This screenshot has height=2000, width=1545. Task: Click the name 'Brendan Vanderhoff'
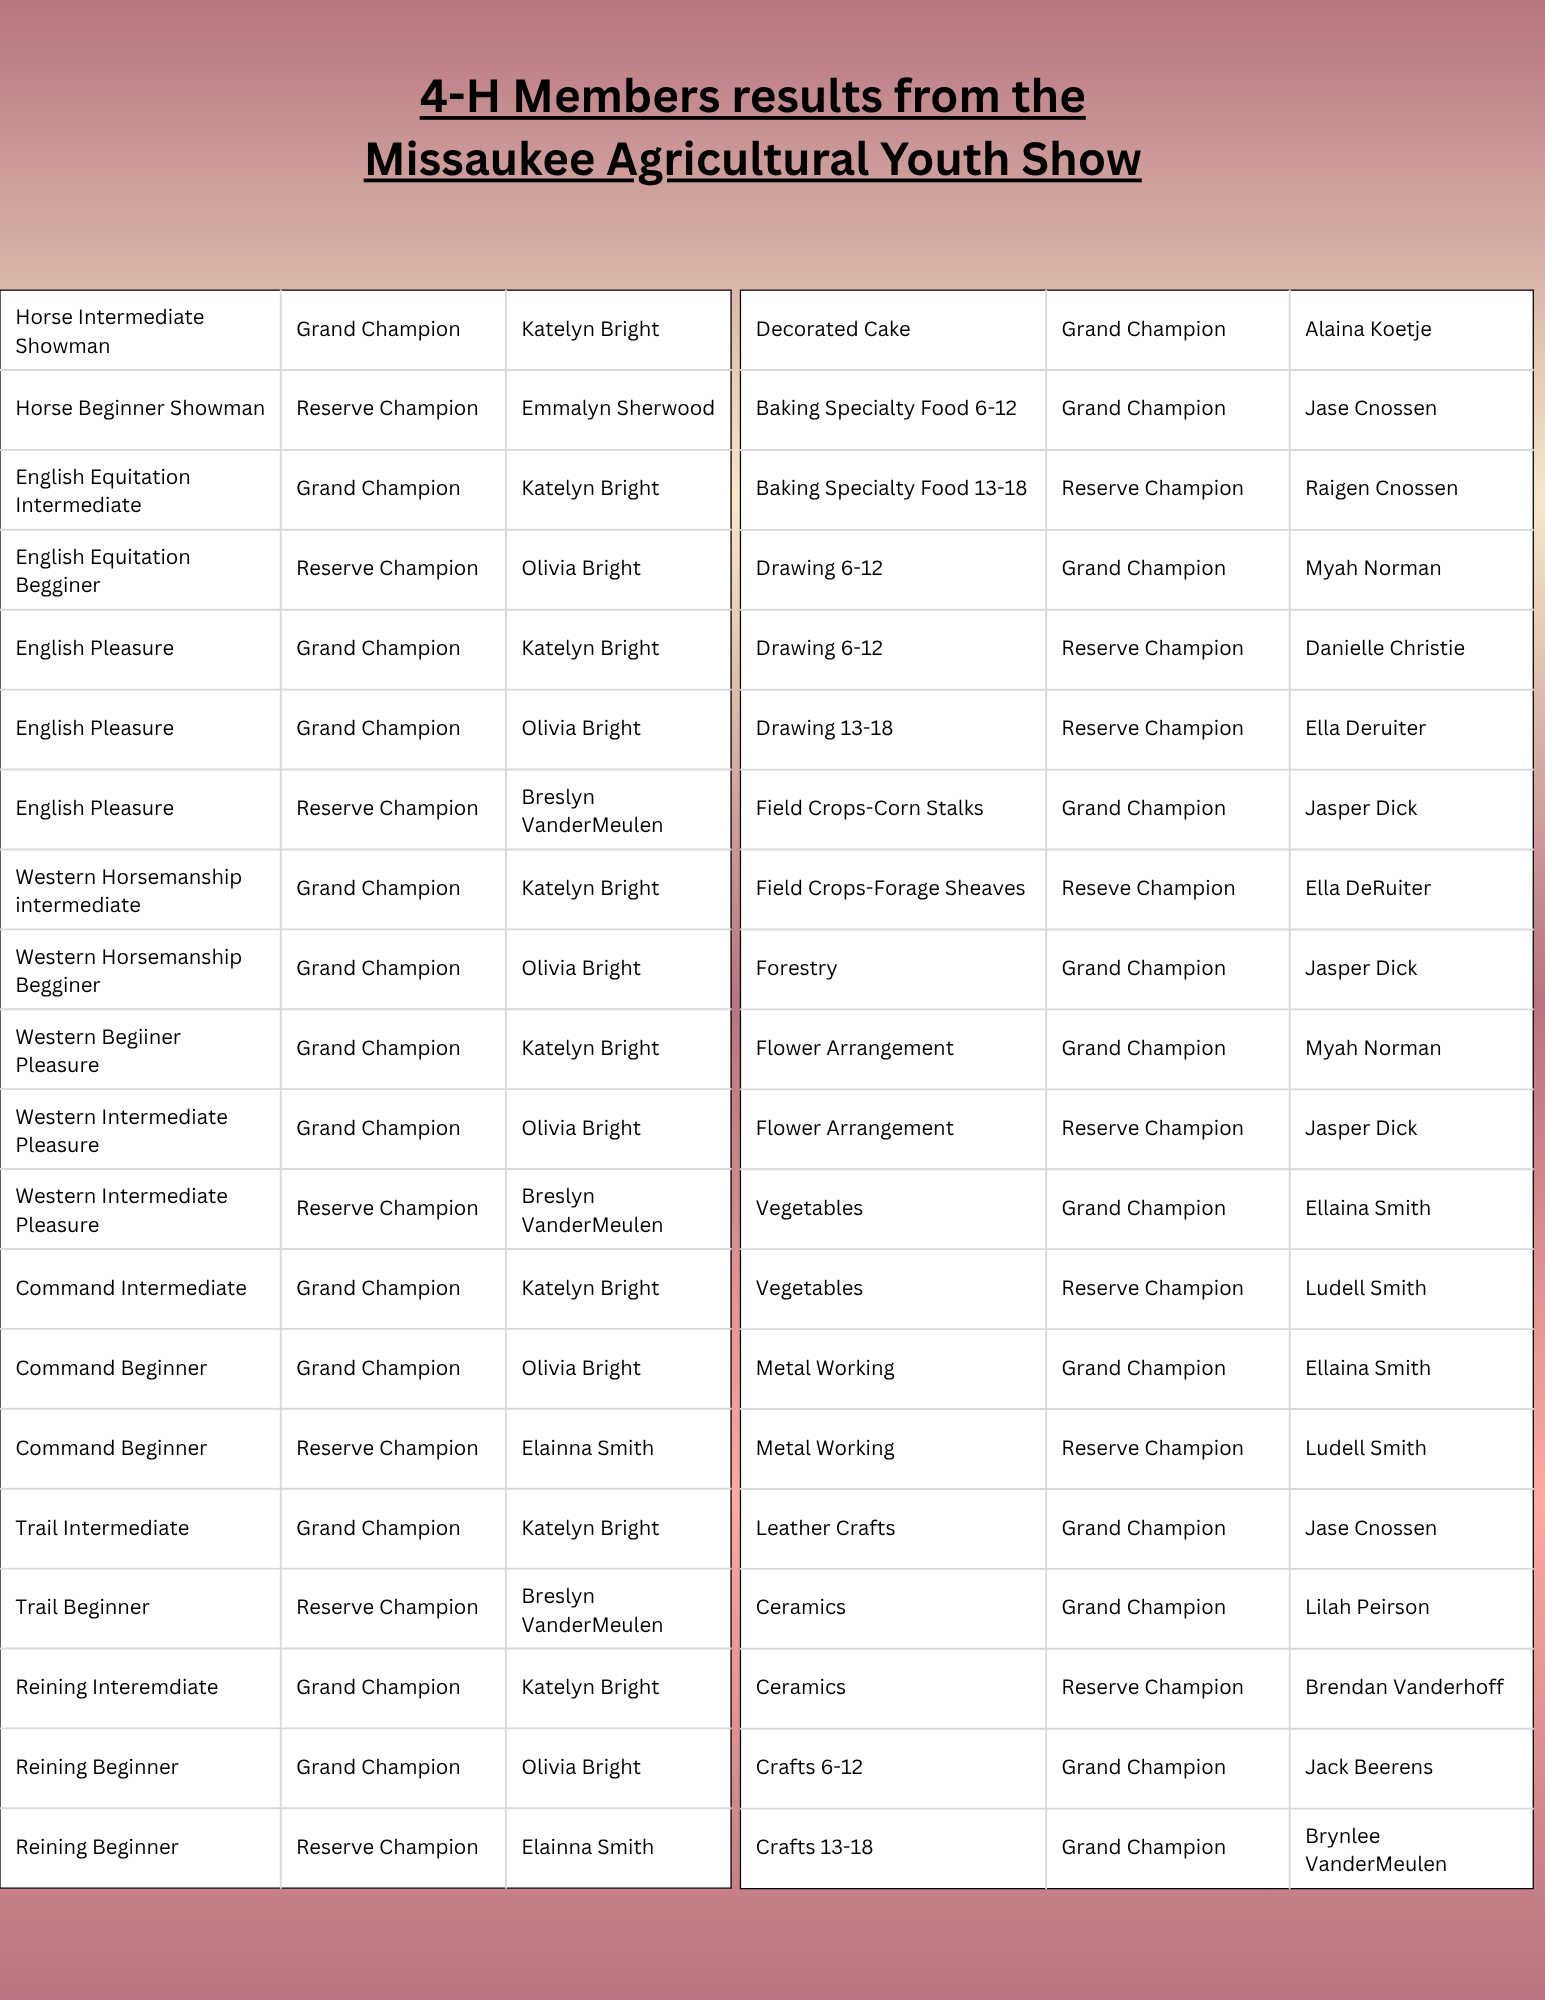[x=1404, y=1688]
